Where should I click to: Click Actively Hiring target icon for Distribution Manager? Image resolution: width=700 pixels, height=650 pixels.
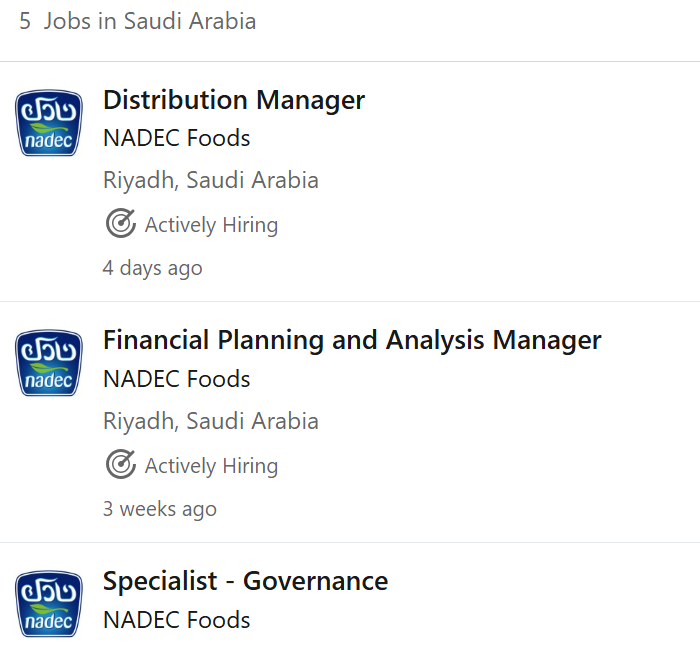[121, 224]
